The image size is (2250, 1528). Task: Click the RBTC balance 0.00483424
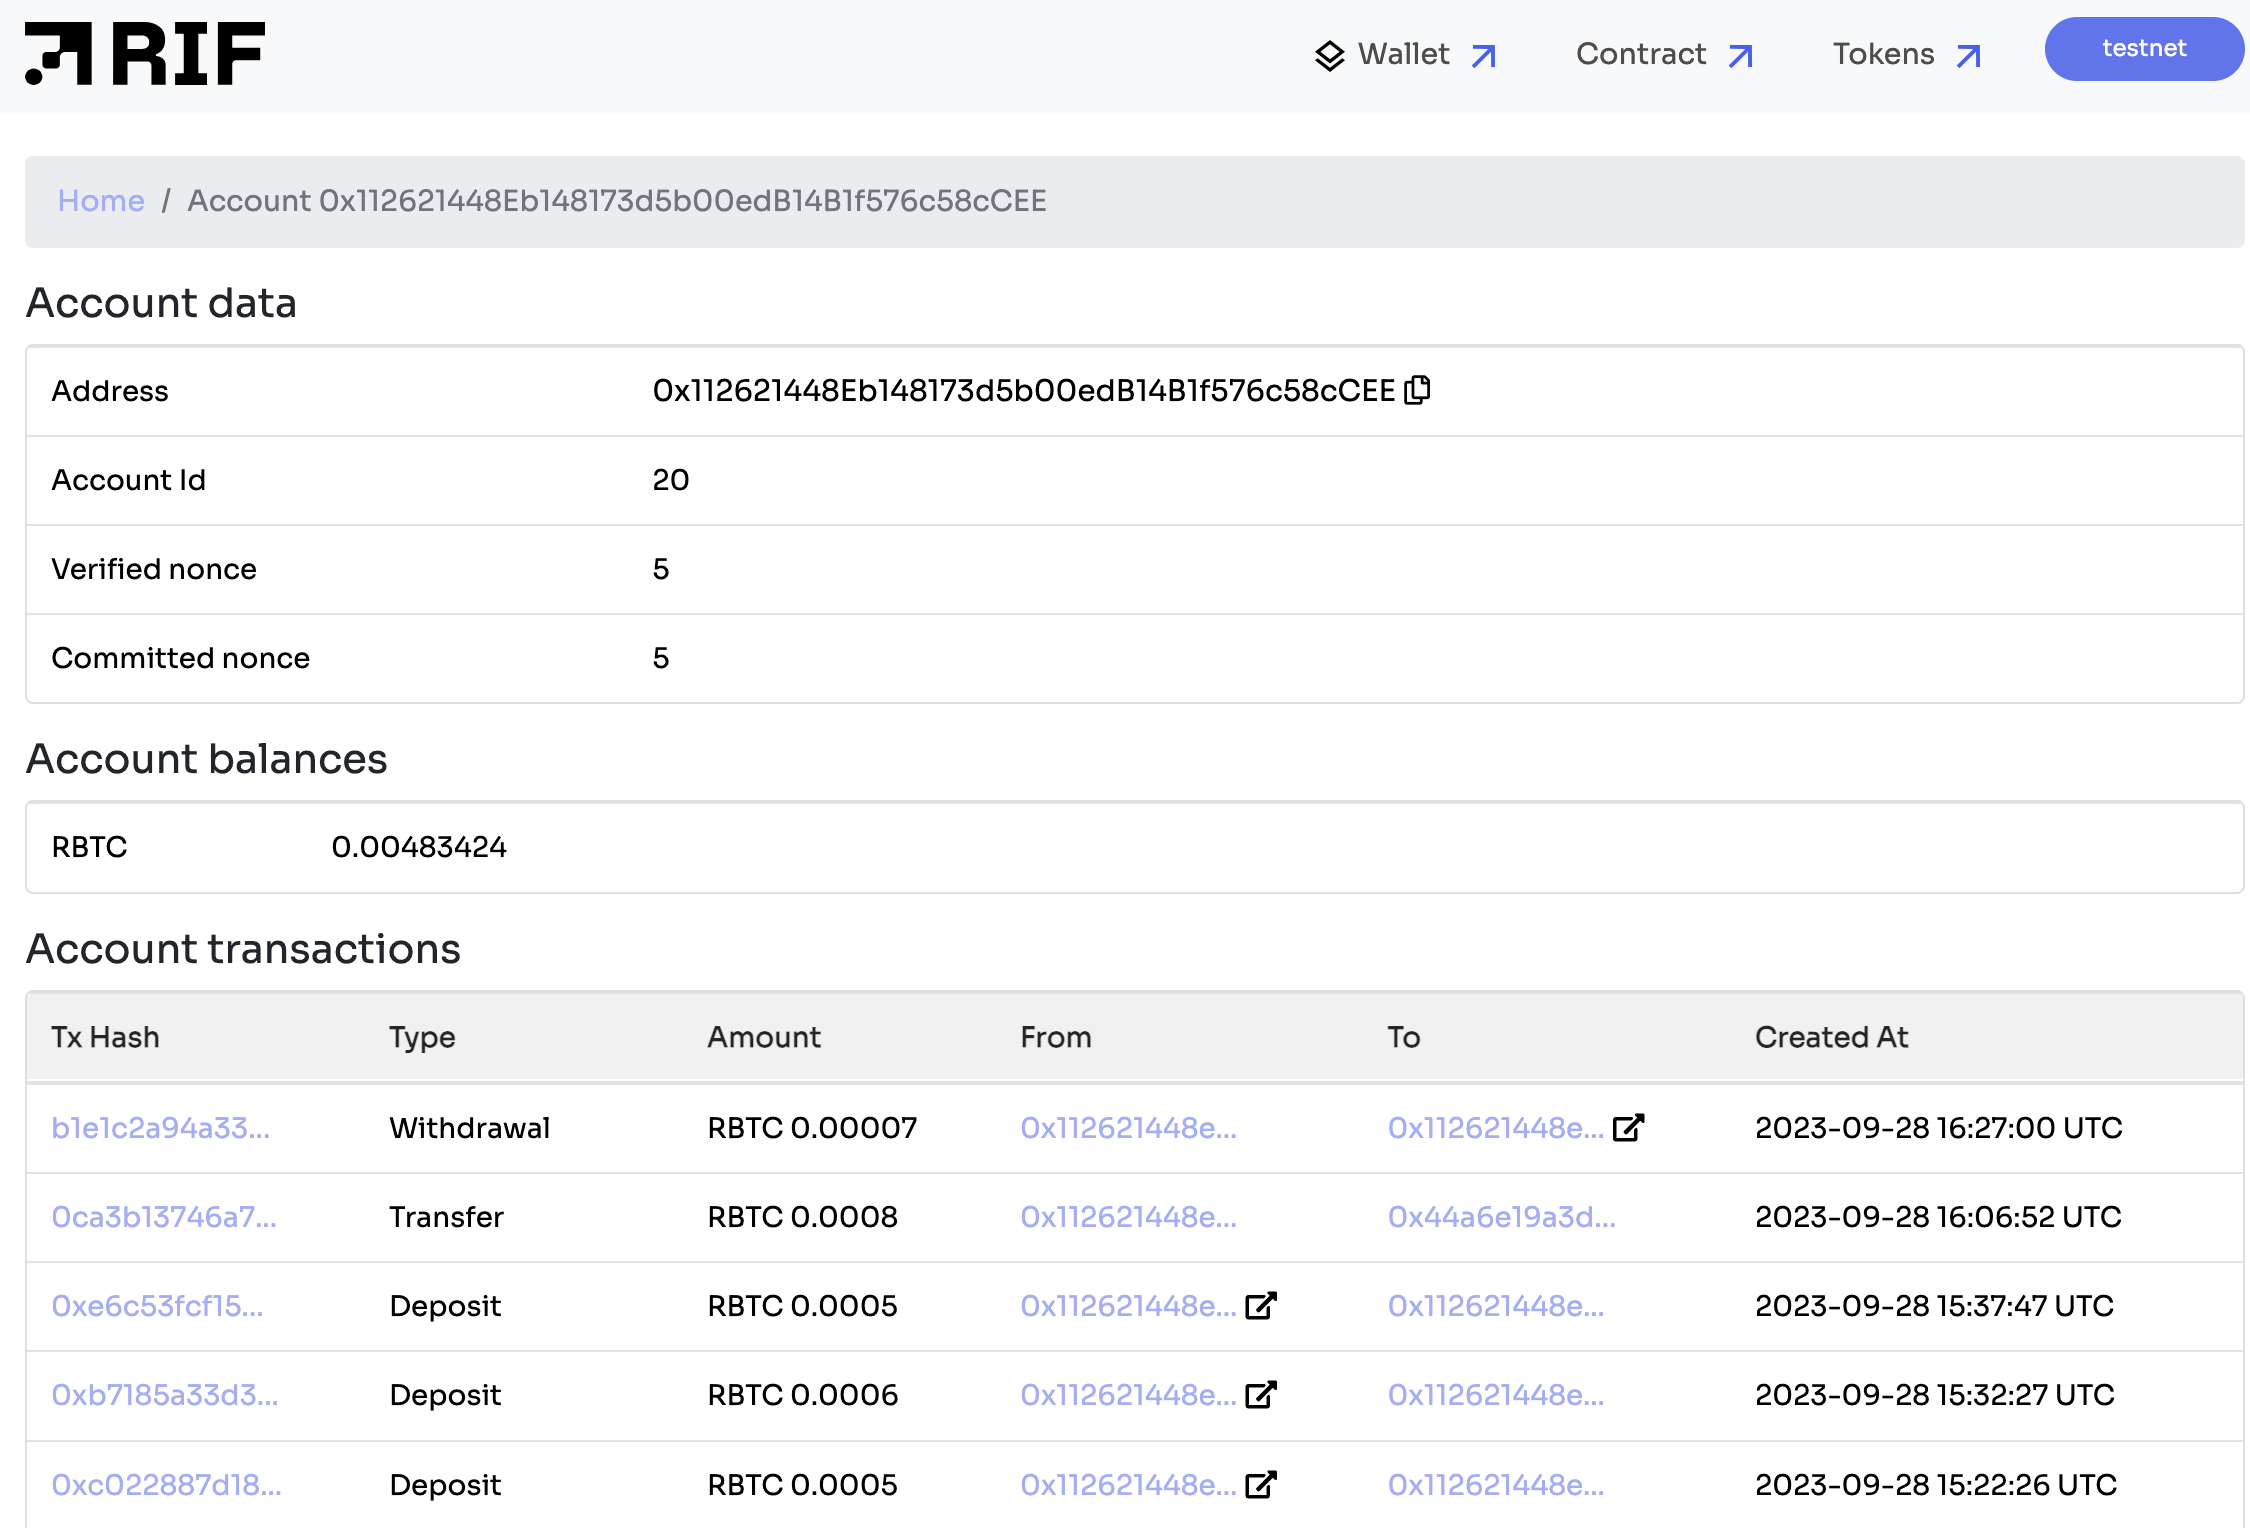(x=419, y=847)
